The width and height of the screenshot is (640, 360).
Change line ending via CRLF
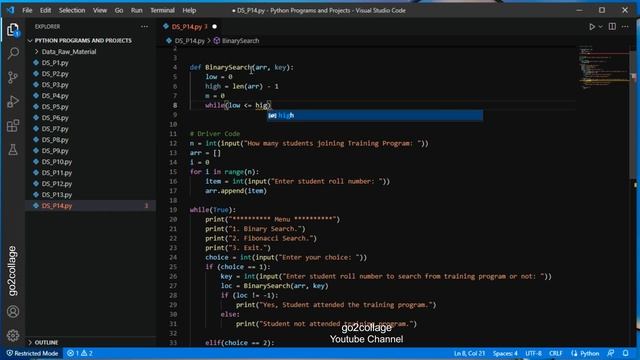pos(556,353)
